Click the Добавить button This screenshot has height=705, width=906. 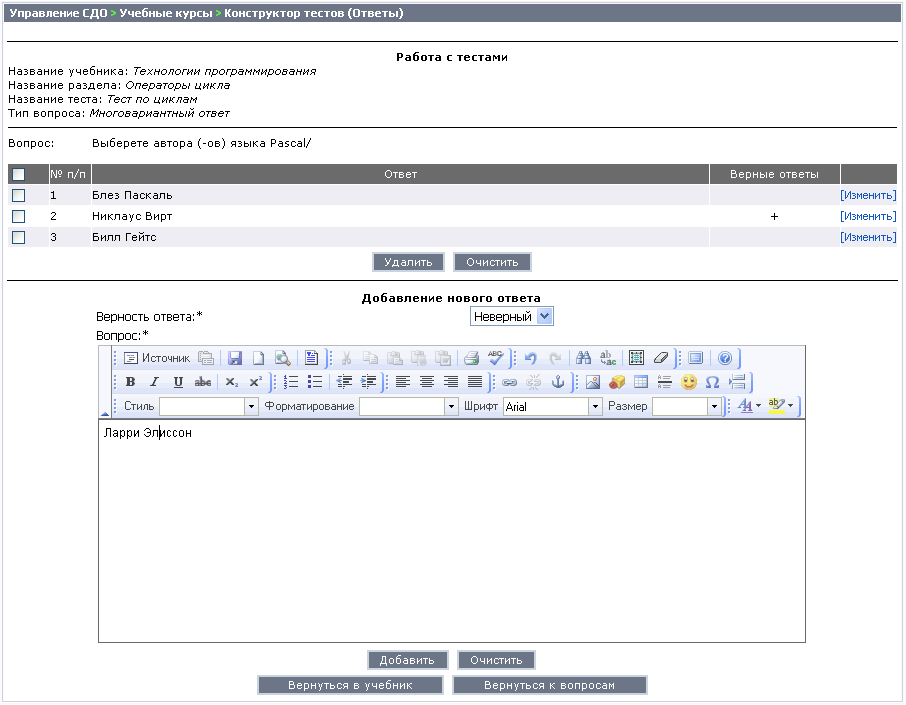pos(407,660)
